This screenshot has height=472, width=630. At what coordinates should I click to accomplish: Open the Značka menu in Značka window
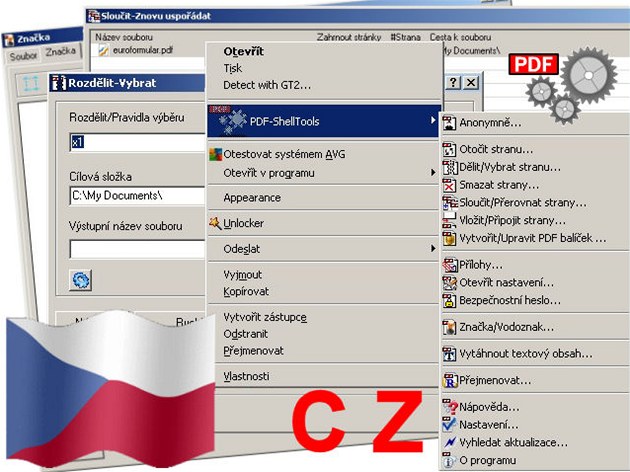[60, 51]
